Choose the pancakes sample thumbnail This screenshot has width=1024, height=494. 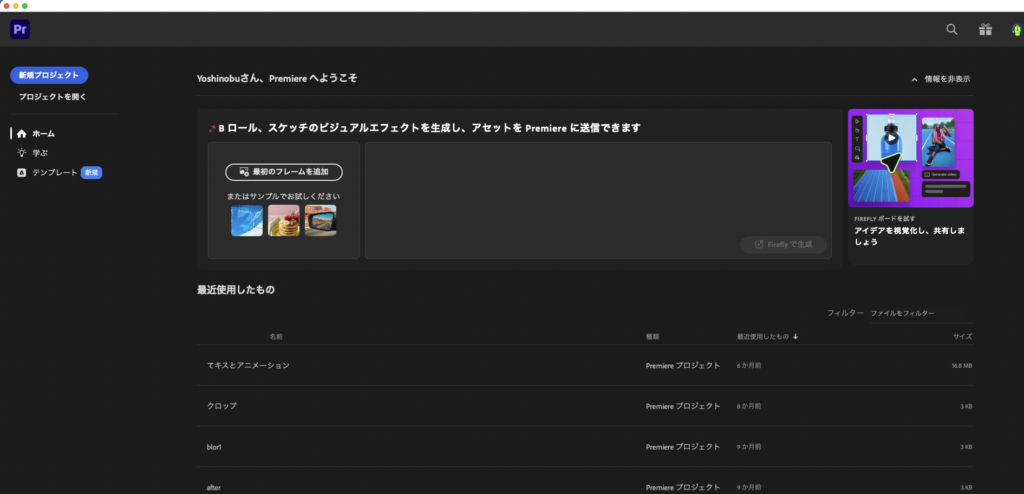pos(283,220)
